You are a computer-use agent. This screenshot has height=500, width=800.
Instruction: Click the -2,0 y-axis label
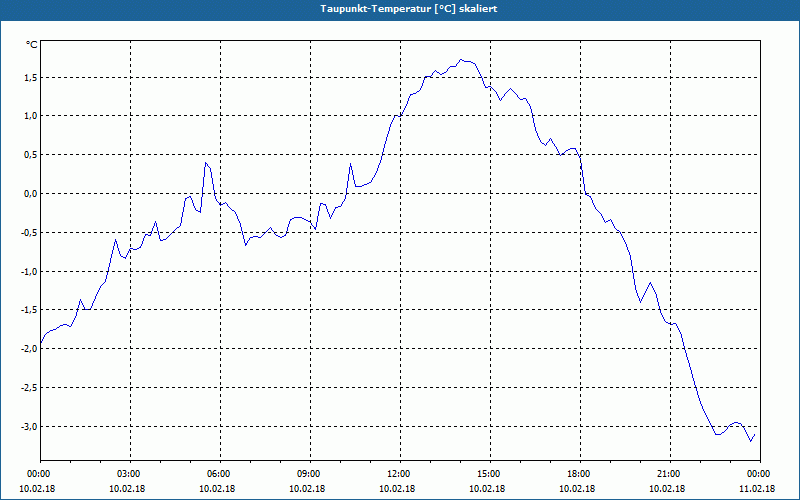pos(29,348)
